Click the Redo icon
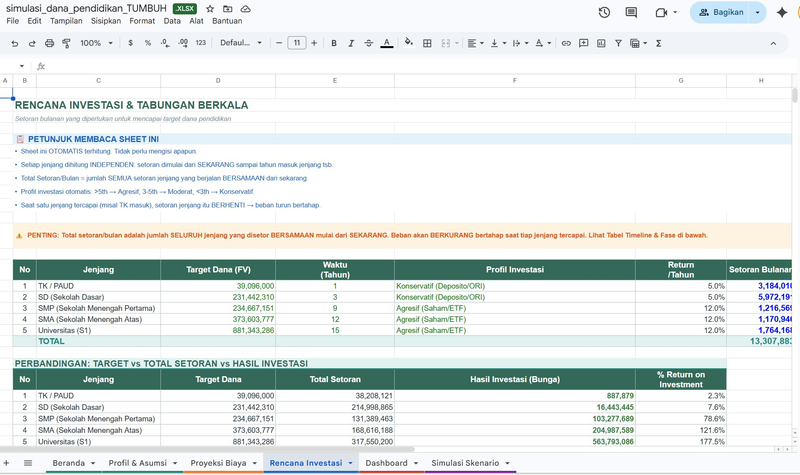The width and height of the screenshot is (800, 475). [x=32, y=43]
